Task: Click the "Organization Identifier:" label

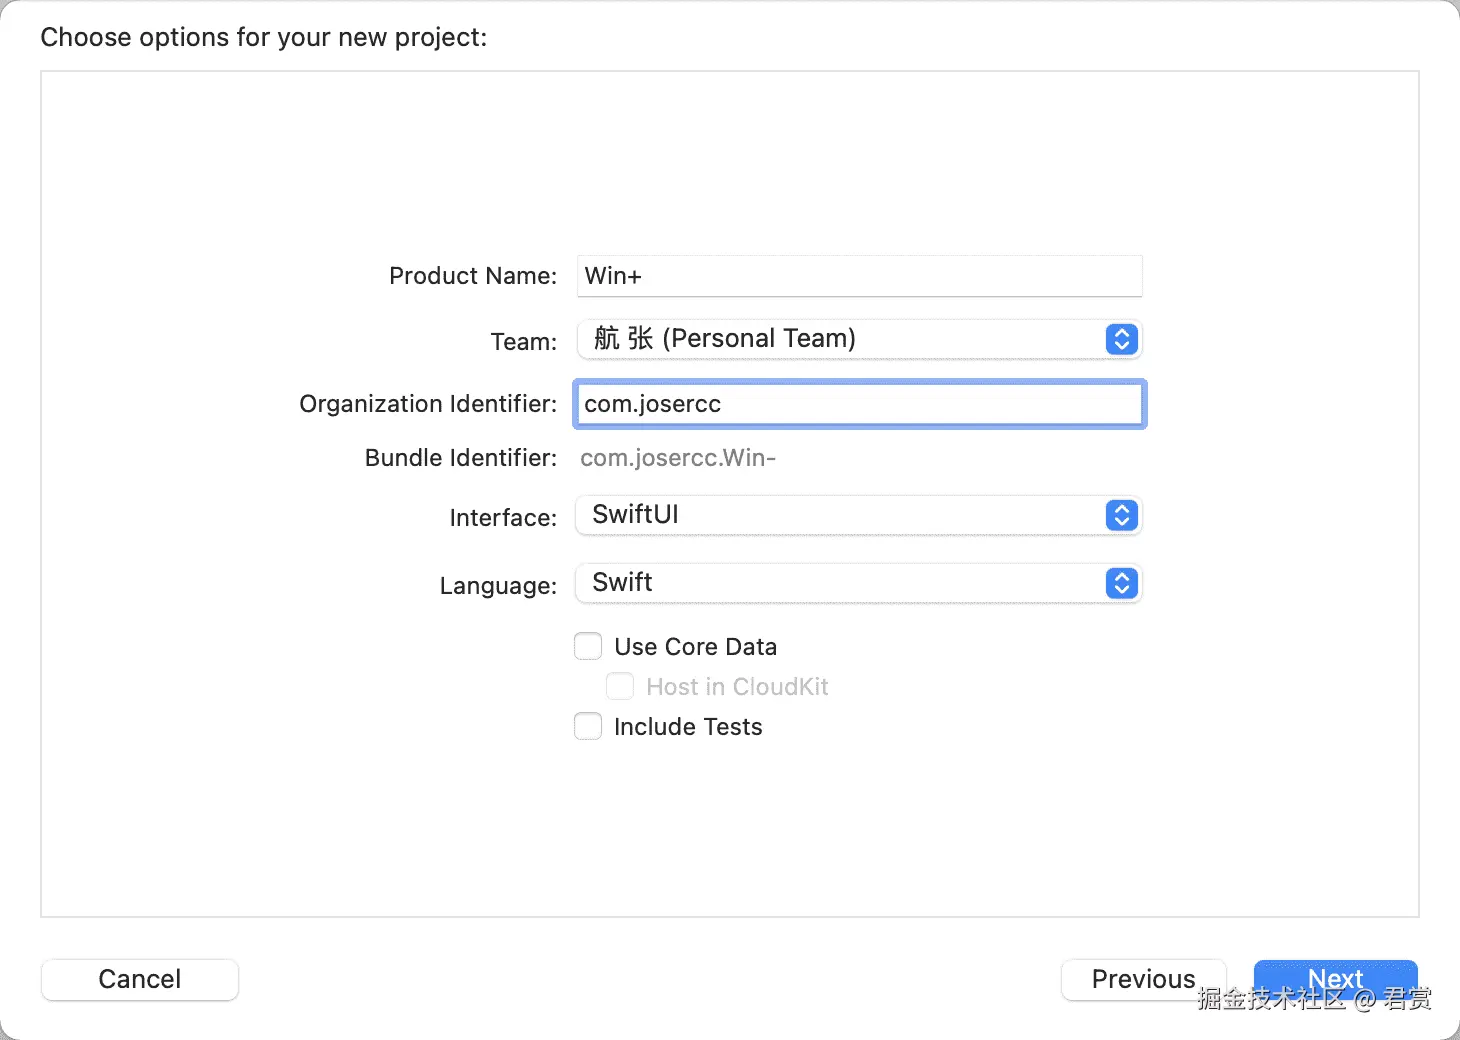Action: click(x=428, y=404)
